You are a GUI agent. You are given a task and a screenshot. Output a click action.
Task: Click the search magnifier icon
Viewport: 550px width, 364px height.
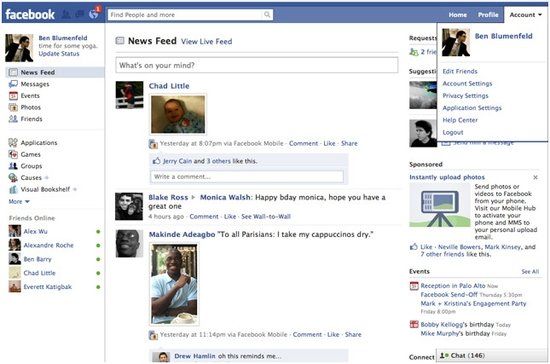[267, 14]
